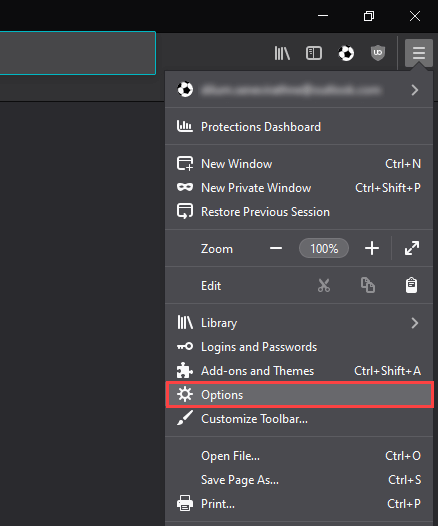Enter full screen mode using arrows icon
This screenshot has width=438, height=526.
click(x=412, y=248)
